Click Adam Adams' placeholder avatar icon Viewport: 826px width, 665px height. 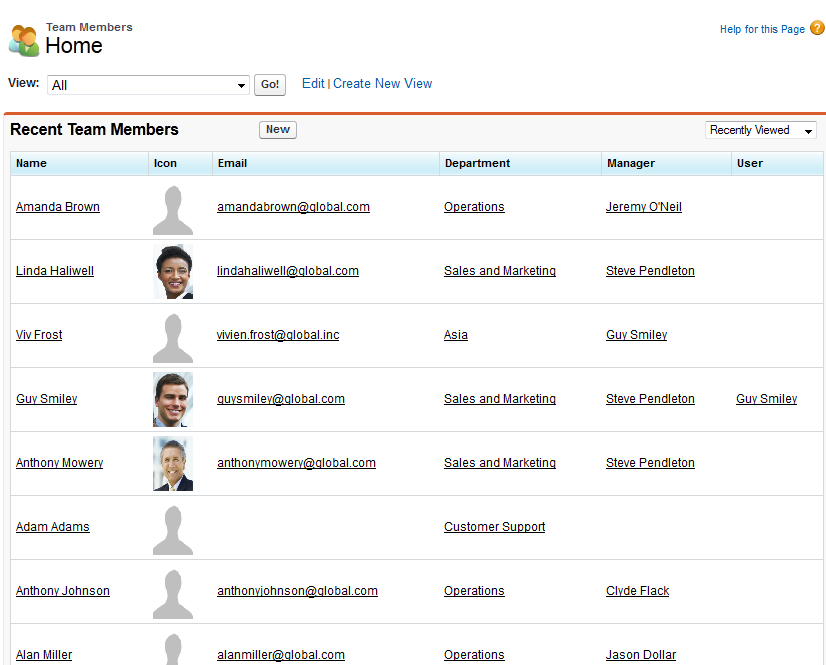(x=173, y=530)
